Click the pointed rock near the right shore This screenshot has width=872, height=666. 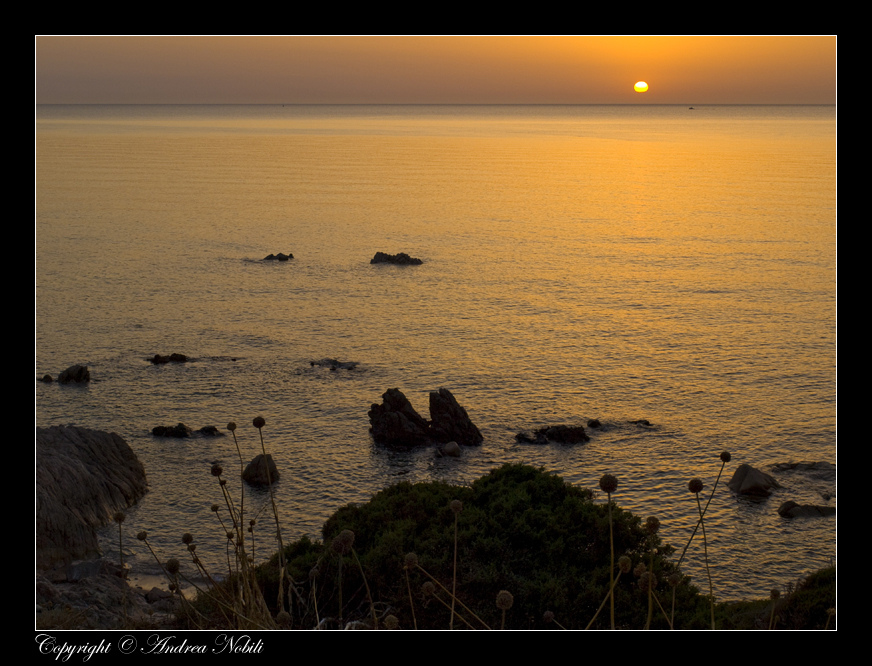point(752,480)
